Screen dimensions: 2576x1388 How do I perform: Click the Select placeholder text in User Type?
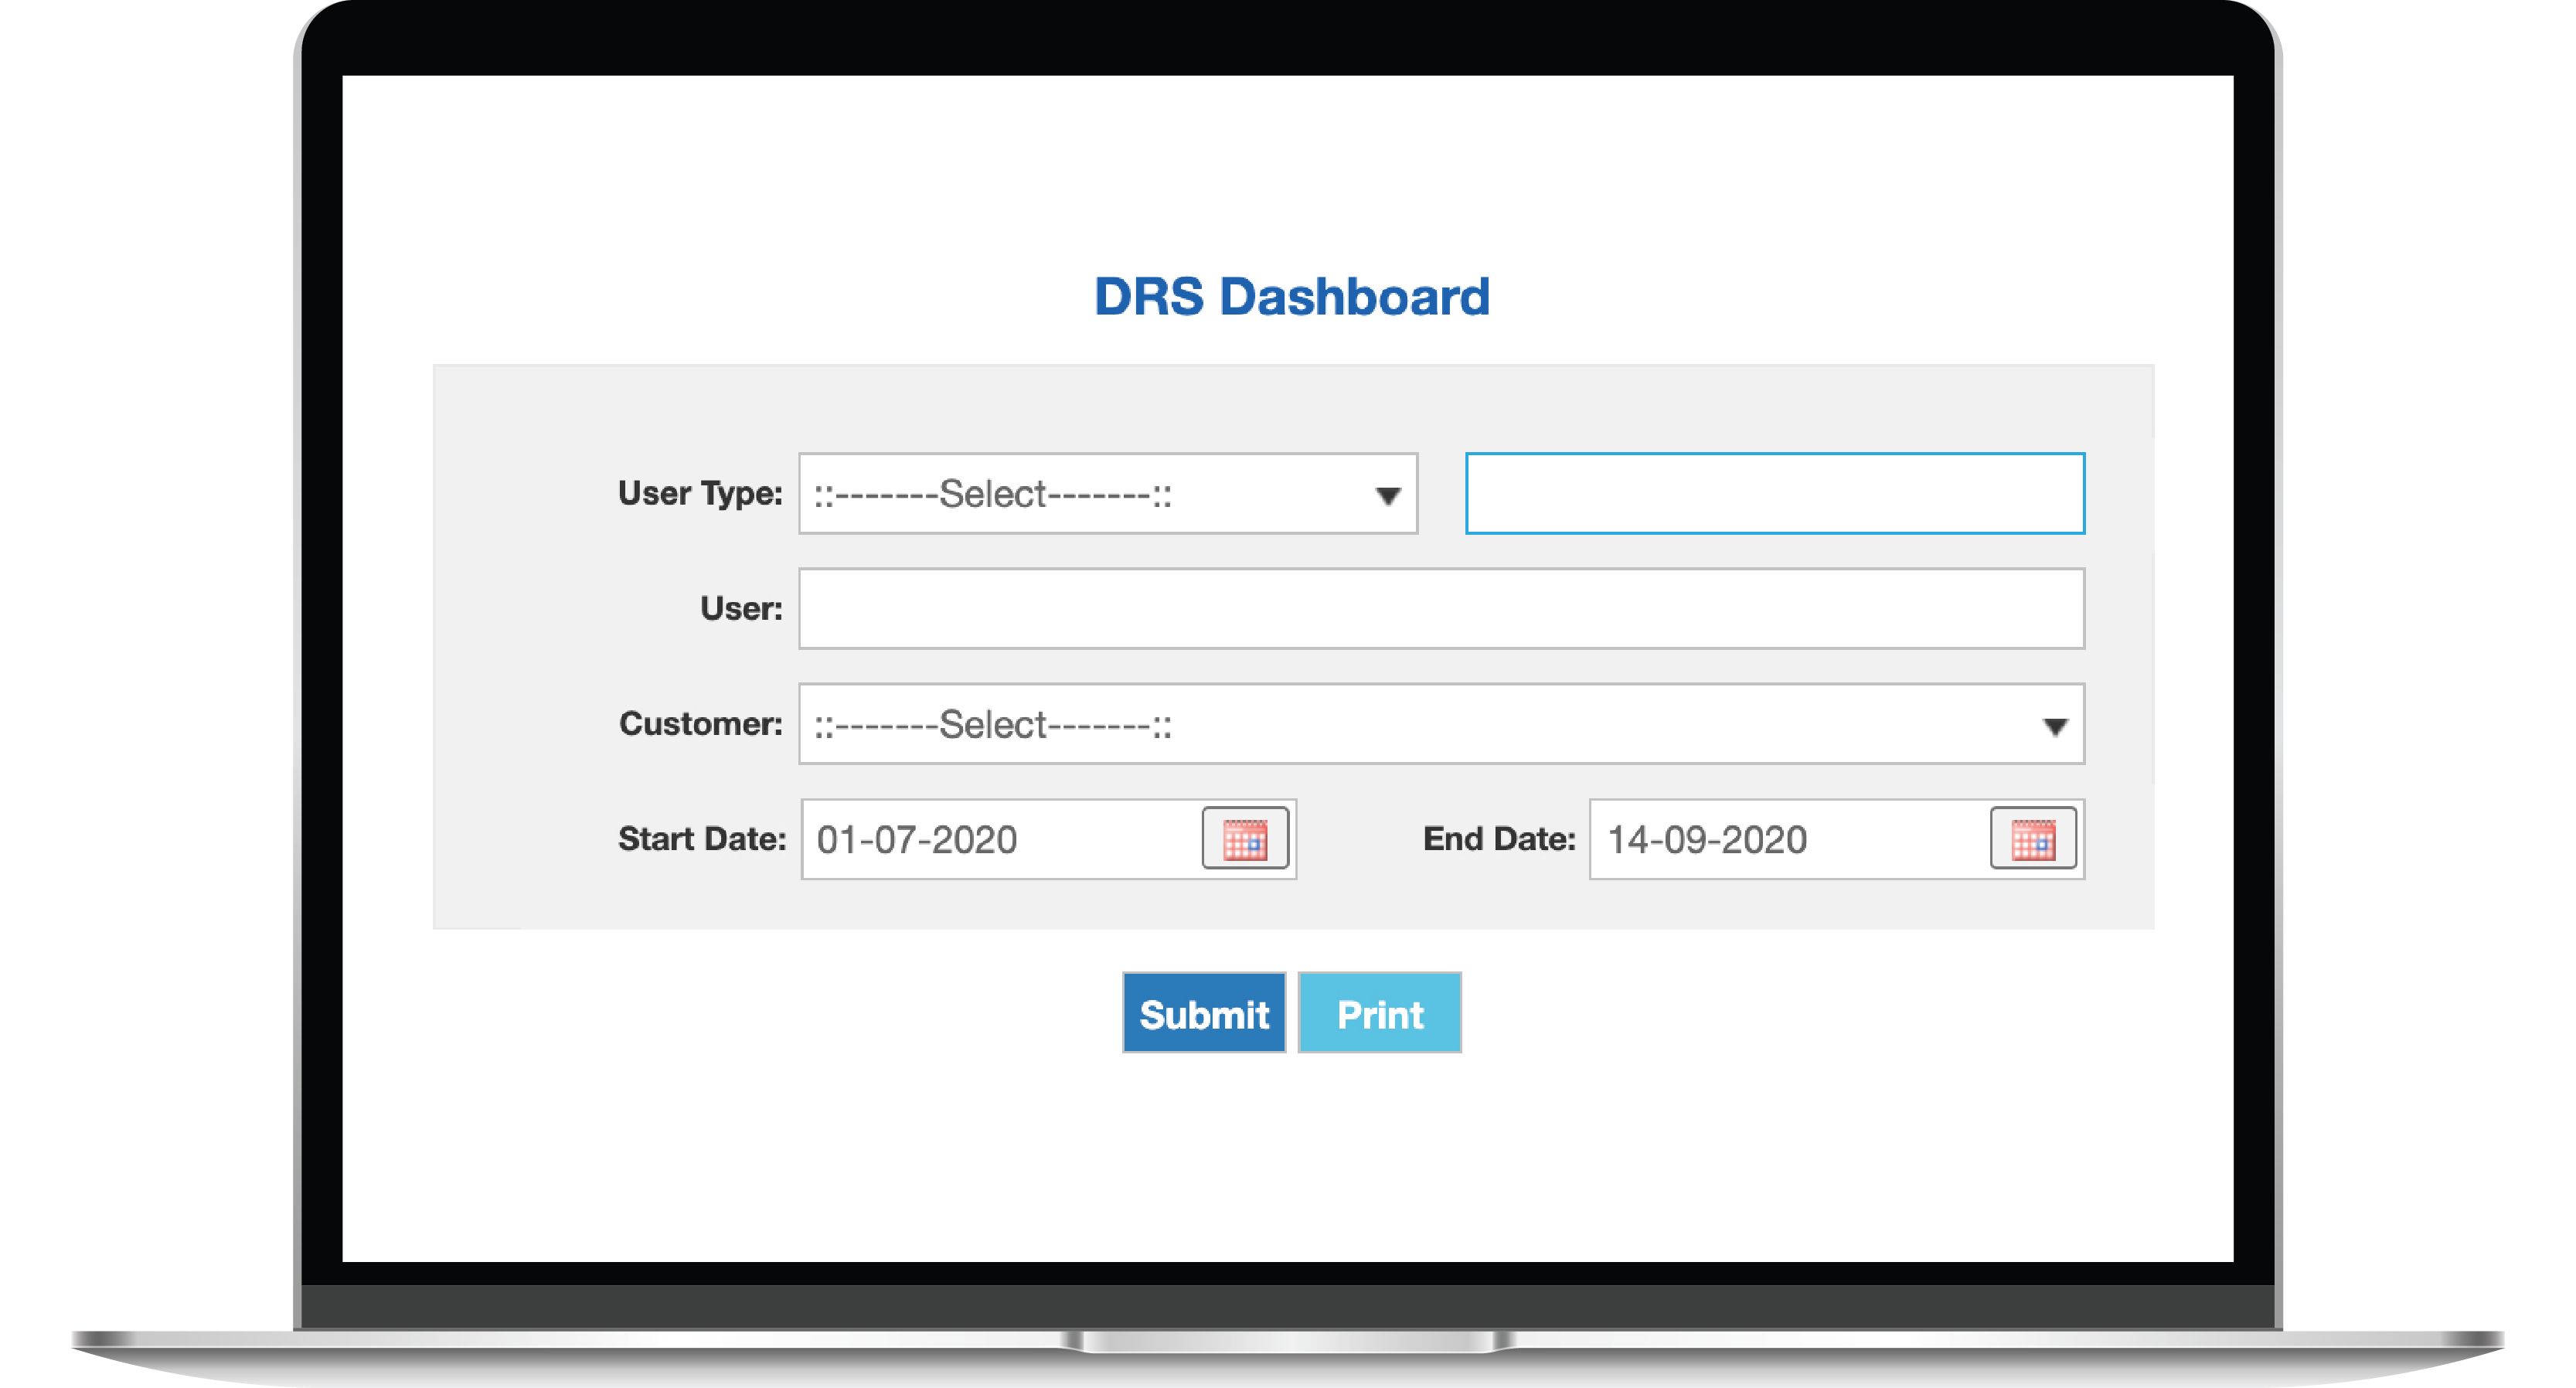(992, 494)
